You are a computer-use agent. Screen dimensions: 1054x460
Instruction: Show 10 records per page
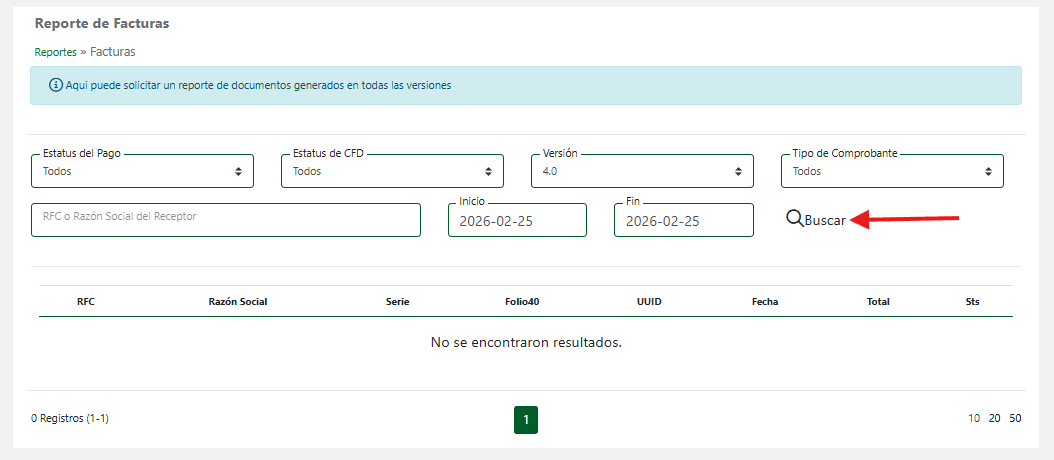click(974, 419)
